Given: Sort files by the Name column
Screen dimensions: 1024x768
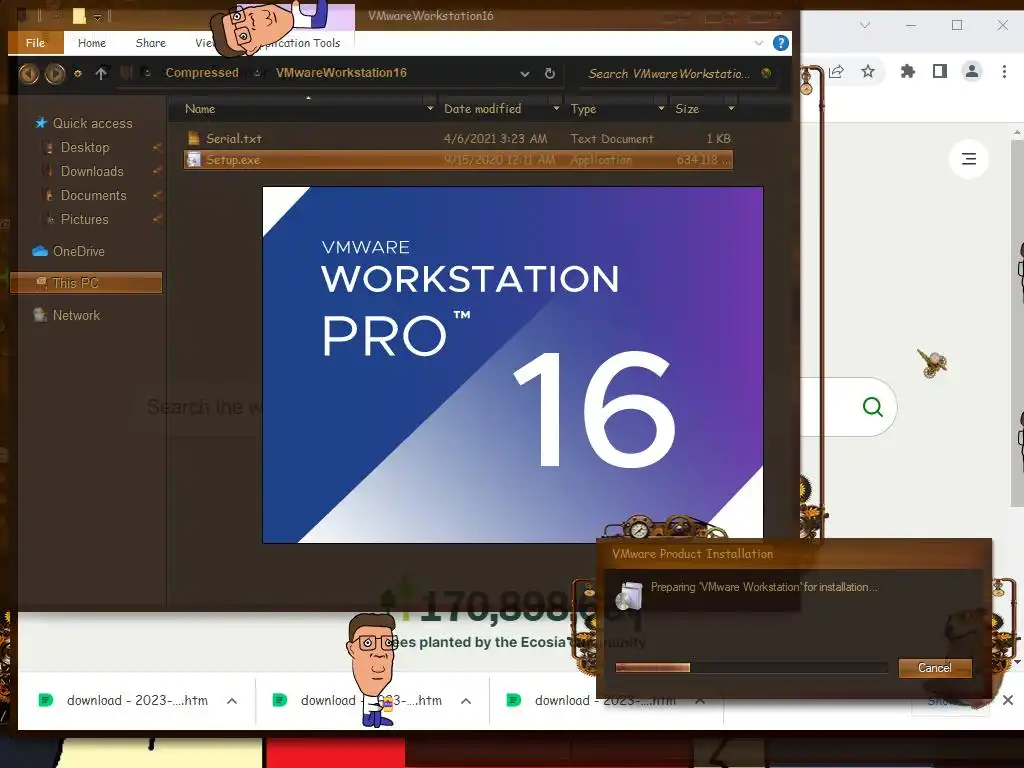Looking at the screenshot, I should pyautogui.click(x=200, y=109).
